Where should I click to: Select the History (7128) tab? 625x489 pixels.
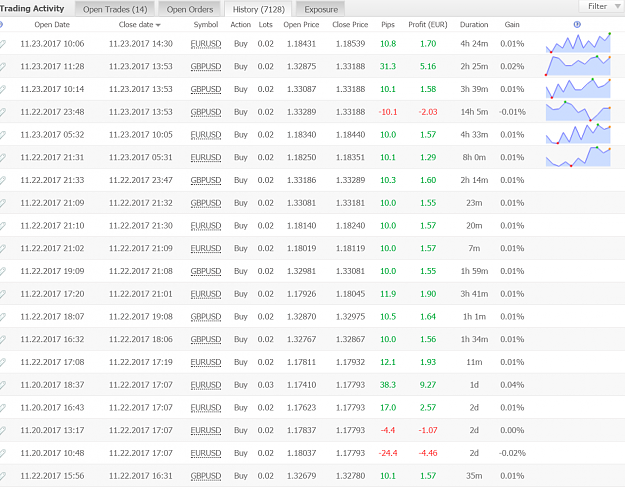click(258, 9)
